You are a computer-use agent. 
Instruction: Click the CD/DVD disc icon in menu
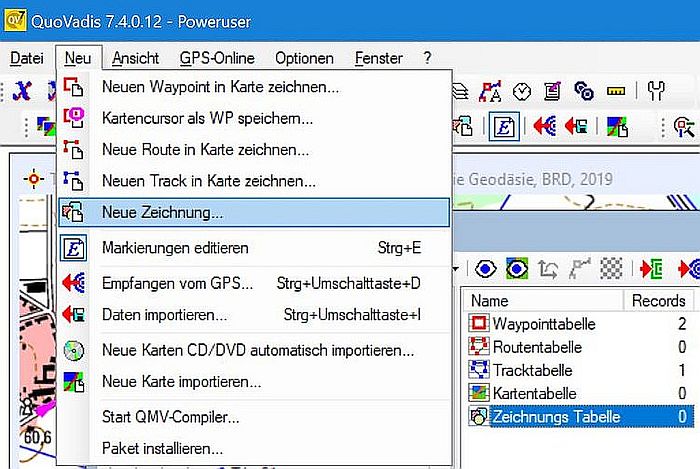pos(73,350)
